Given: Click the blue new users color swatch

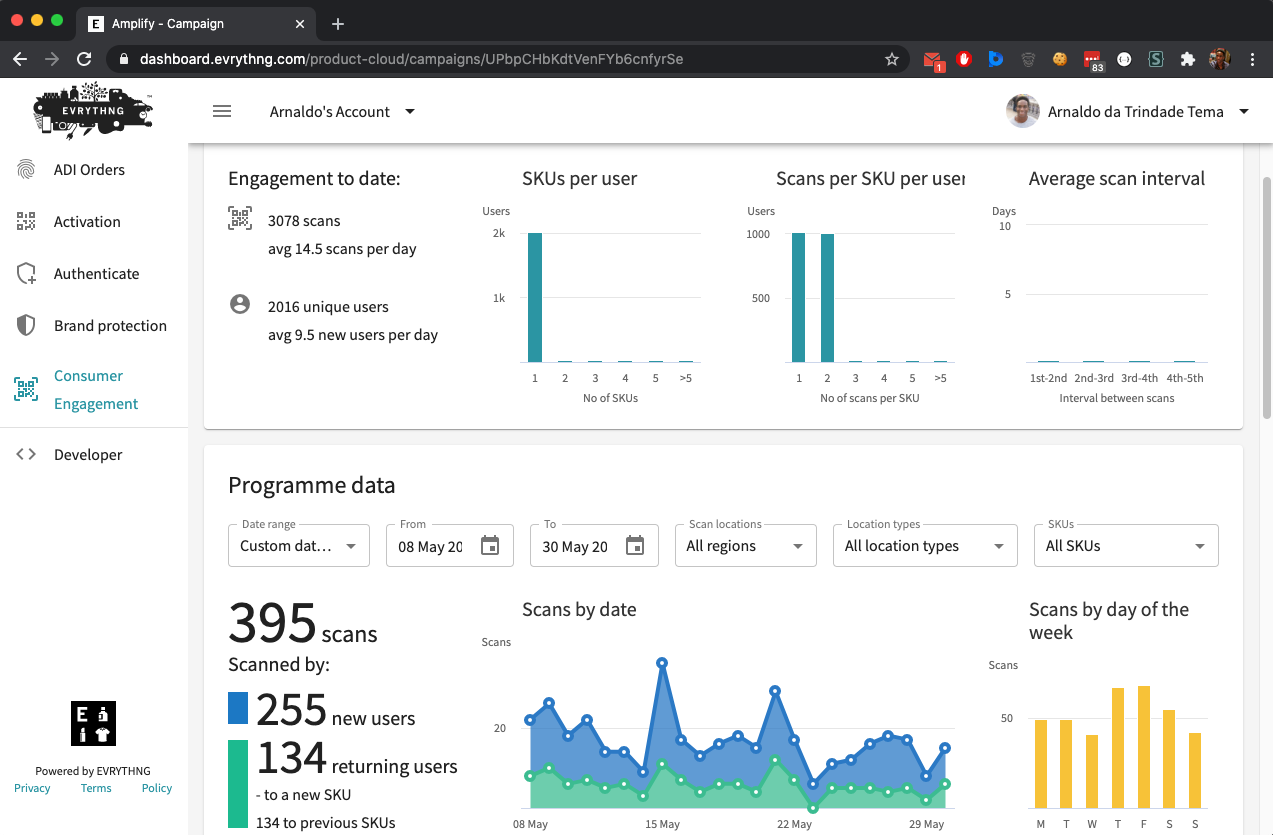Looking at the screenshot, I should [x=238, y=708].
